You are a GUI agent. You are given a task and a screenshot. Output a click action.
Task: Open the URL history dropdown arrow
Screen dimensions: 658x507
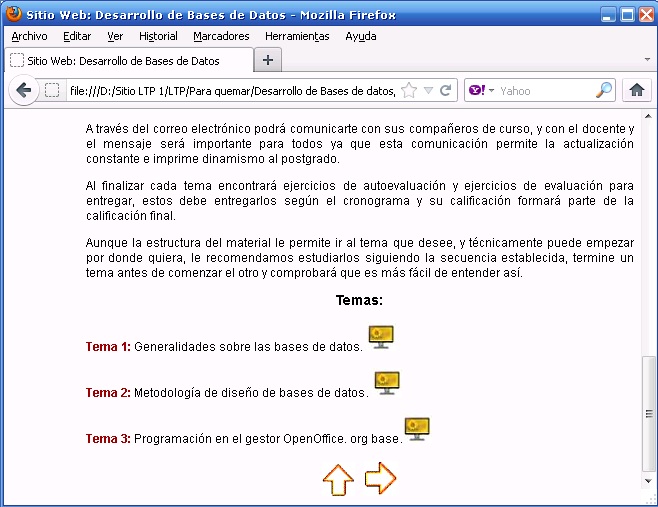coord(428,91)
